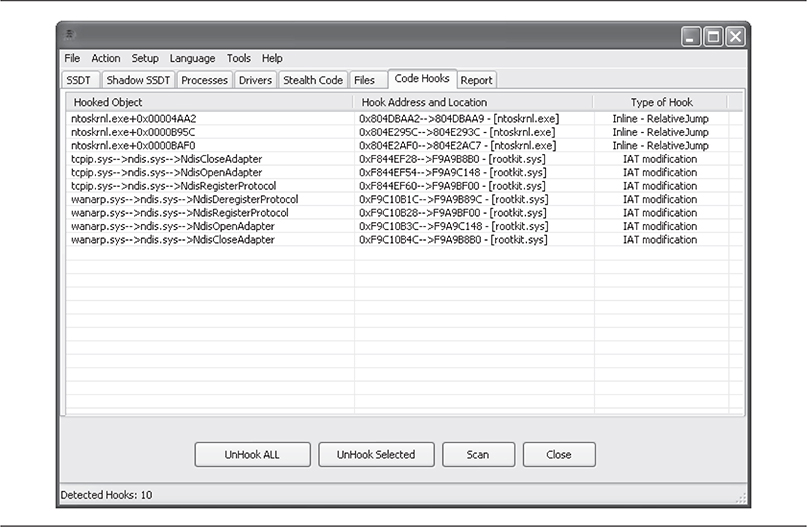This screenshot has height=527, width=807.
Task: Start a scan with the Scan button
Action: point(478,455)
